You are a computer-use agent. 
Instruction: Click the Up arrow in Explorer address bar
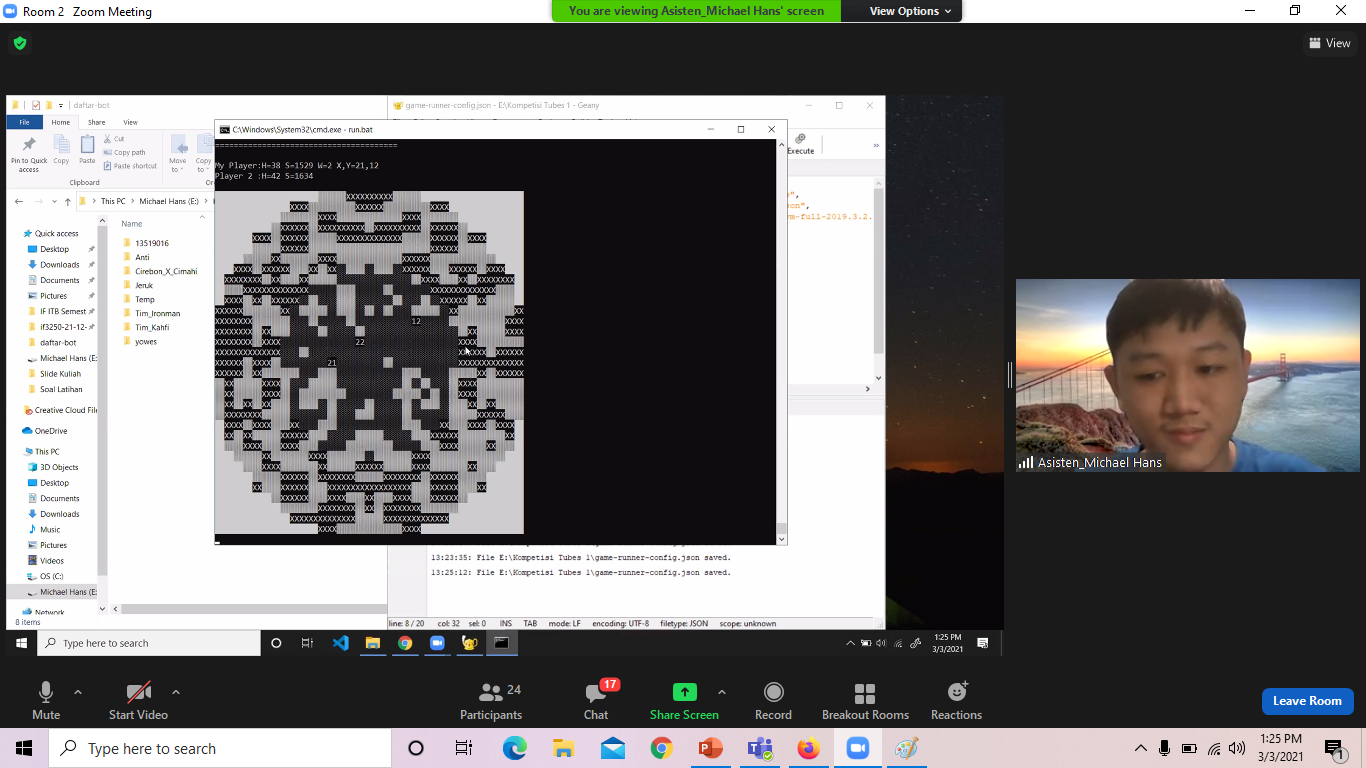pos(67,201)
